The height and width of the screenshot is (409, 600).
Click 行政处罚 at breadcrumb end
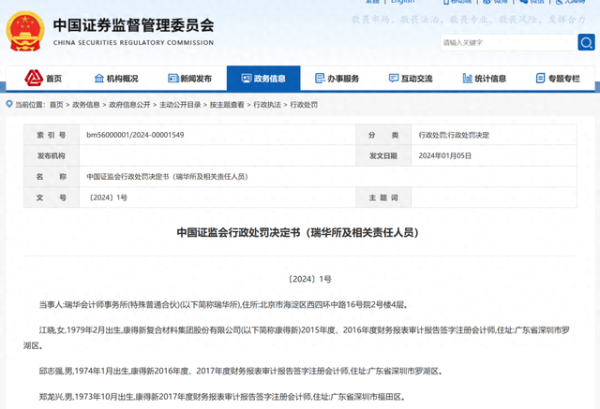click(x=304, y=103)
